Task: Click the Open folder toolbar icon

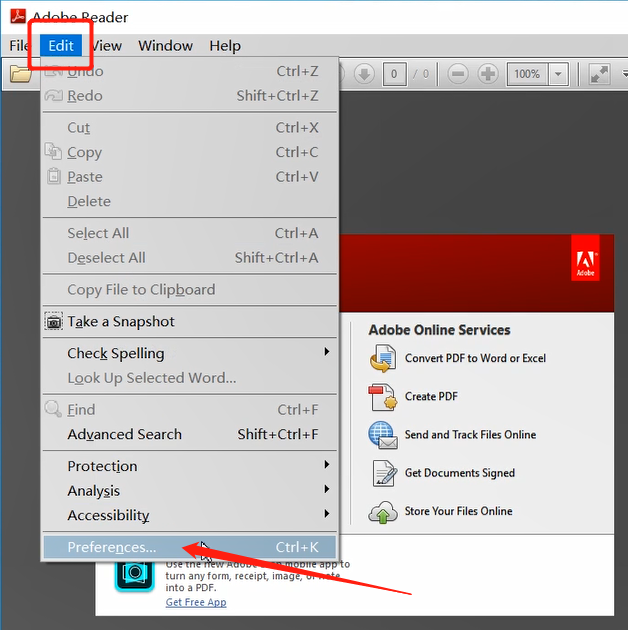Action: tap(20, 74)
